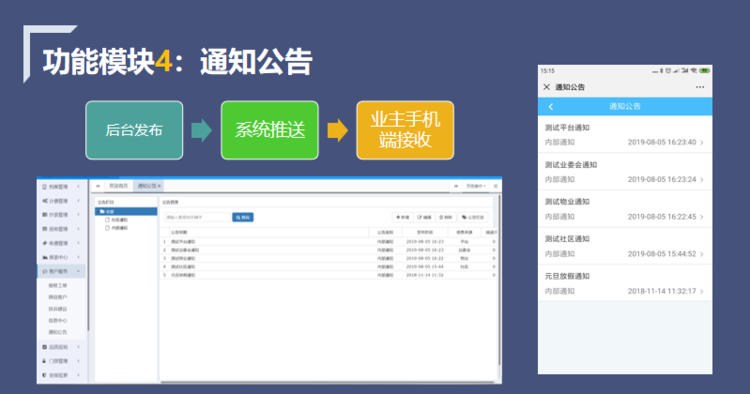The height and width of the screenshot is (394, 750).
Task: Click the 新增 add button
Action: click(402, 217)
